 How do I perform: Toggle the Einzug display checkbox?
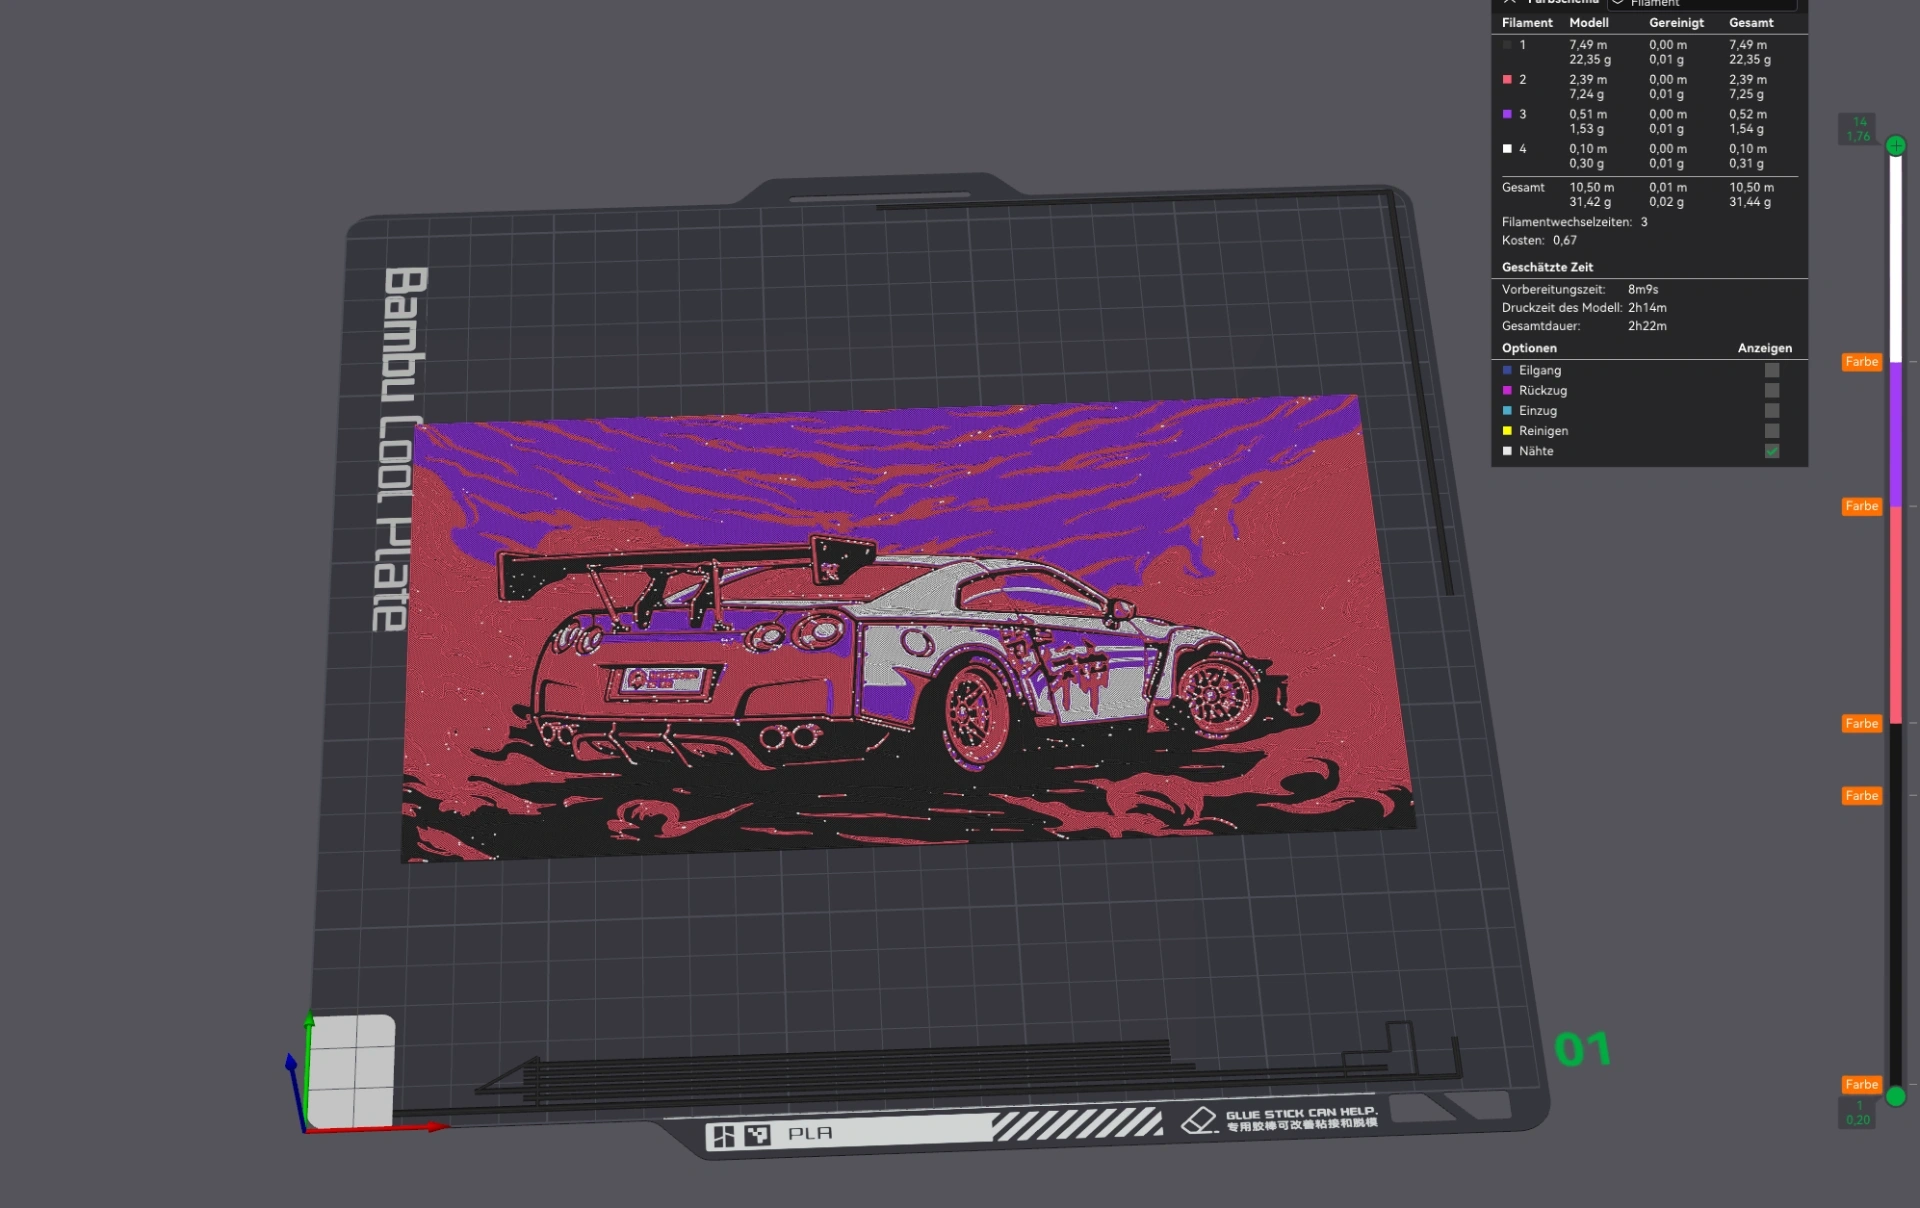1772,411
